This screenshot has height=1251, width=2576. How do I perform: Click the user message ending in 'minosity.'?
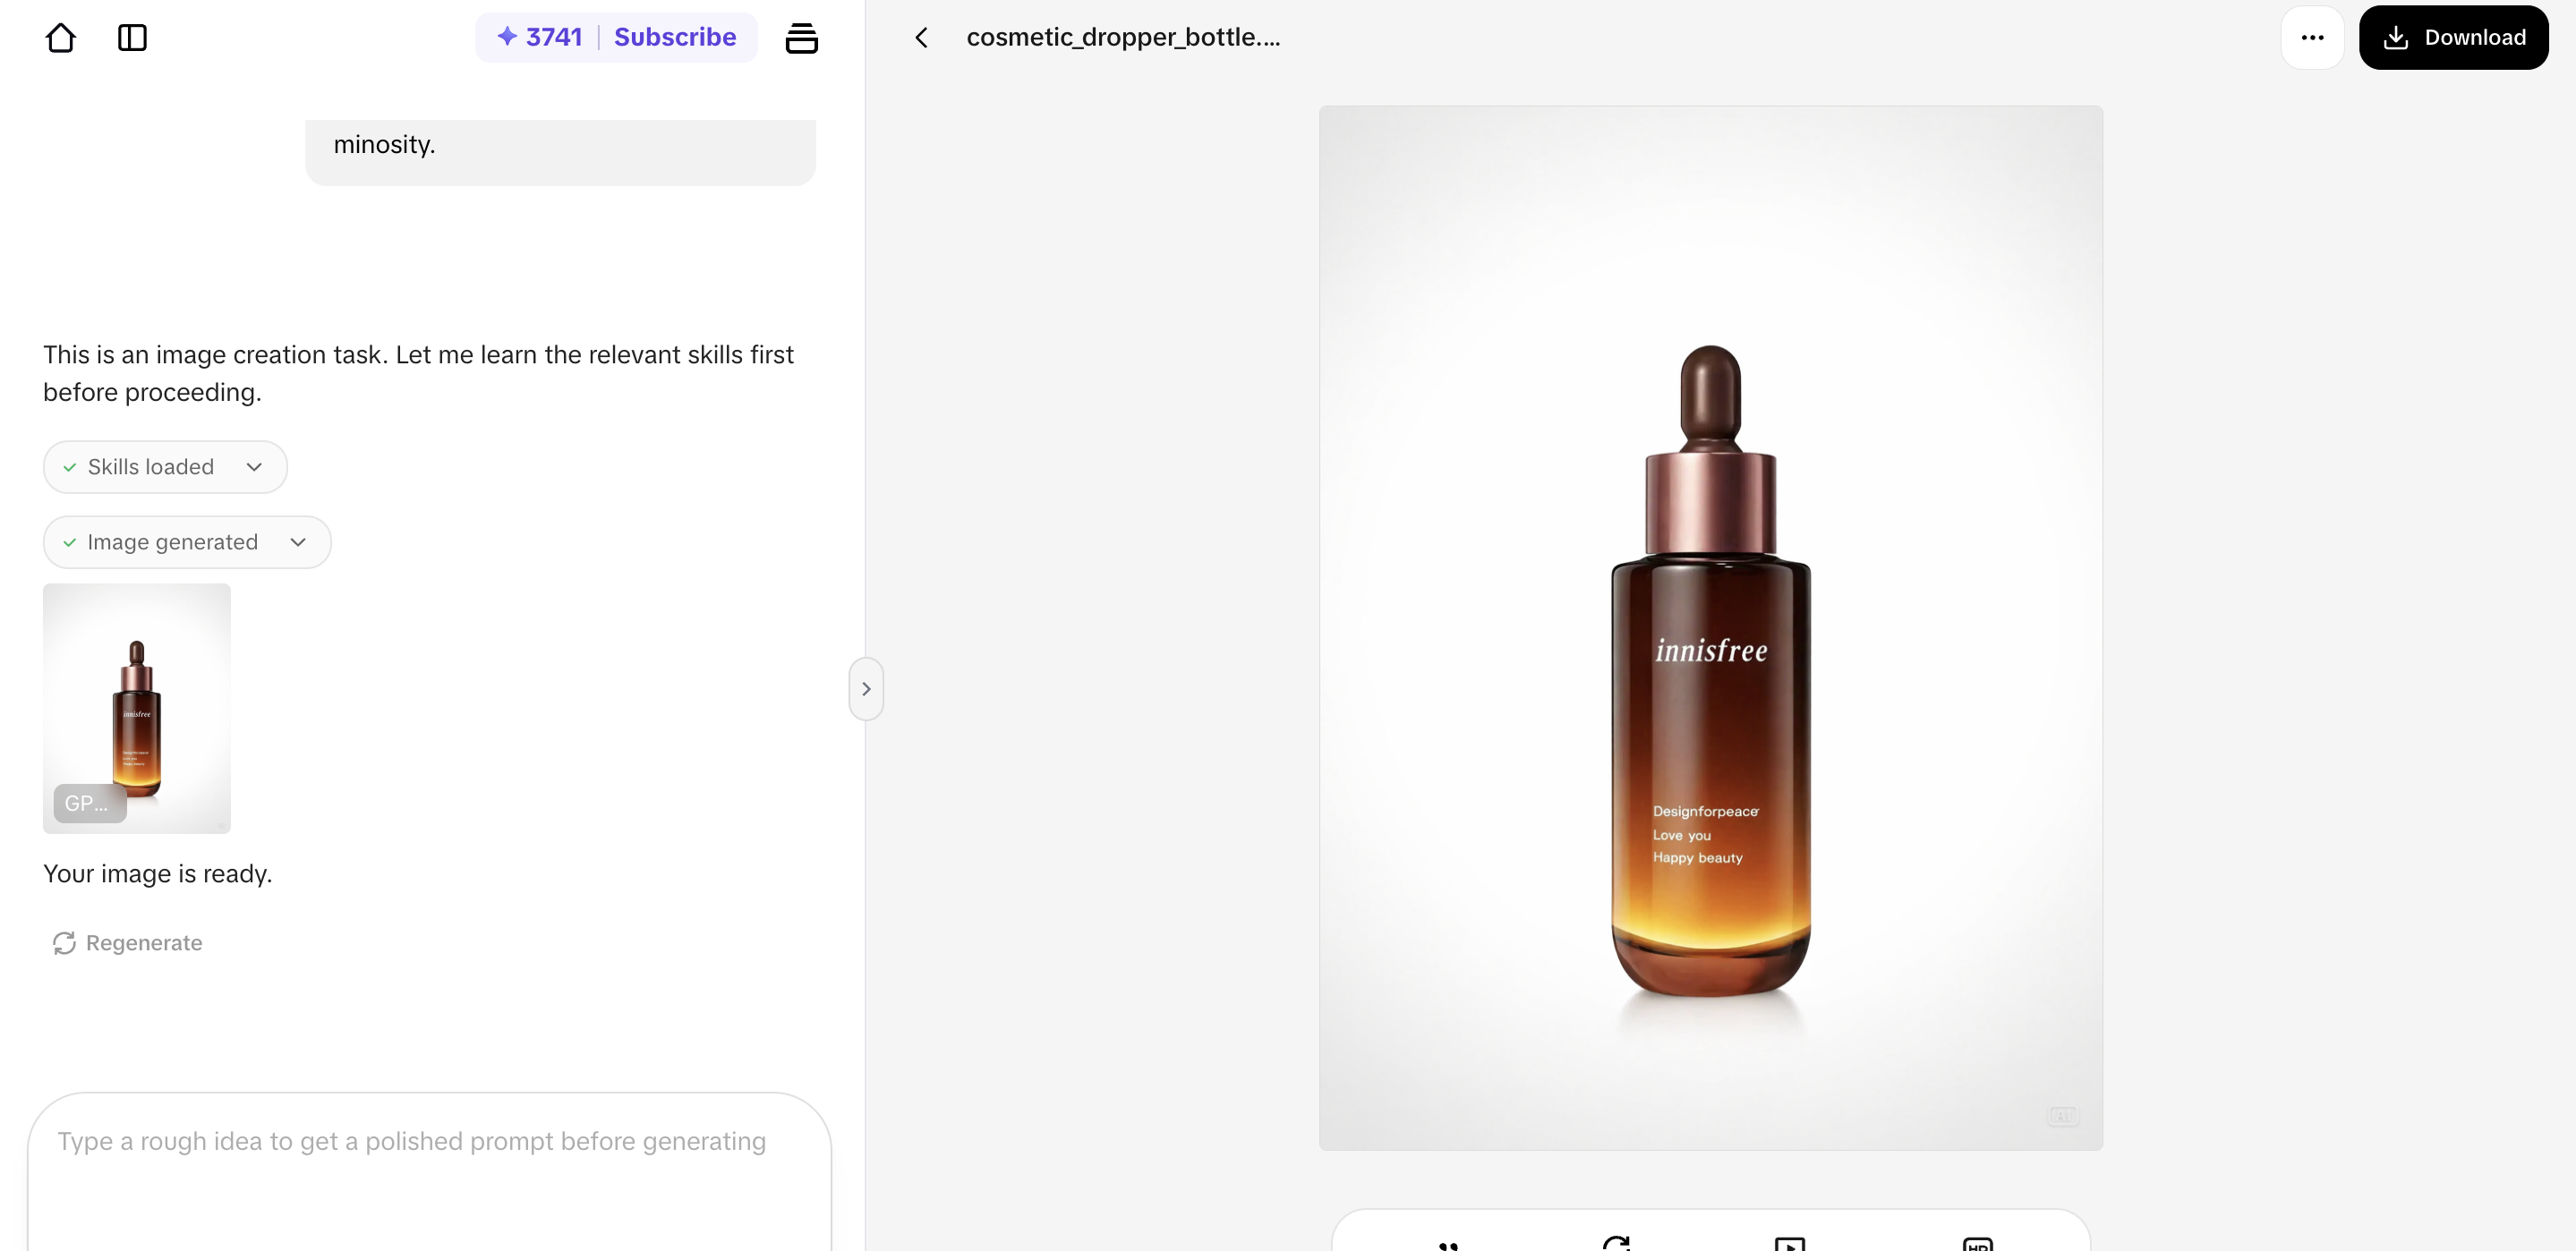click(560, 152)
